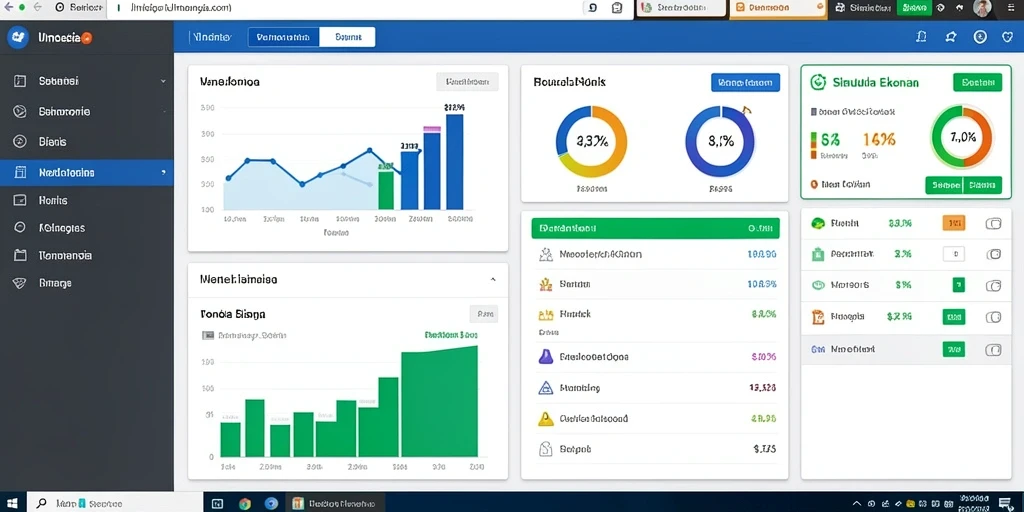The height and width of the screenshot is (512, 1024).
Task: Click the pin icon in blue header
Action: pyautogui.click(x=951, y=37)
